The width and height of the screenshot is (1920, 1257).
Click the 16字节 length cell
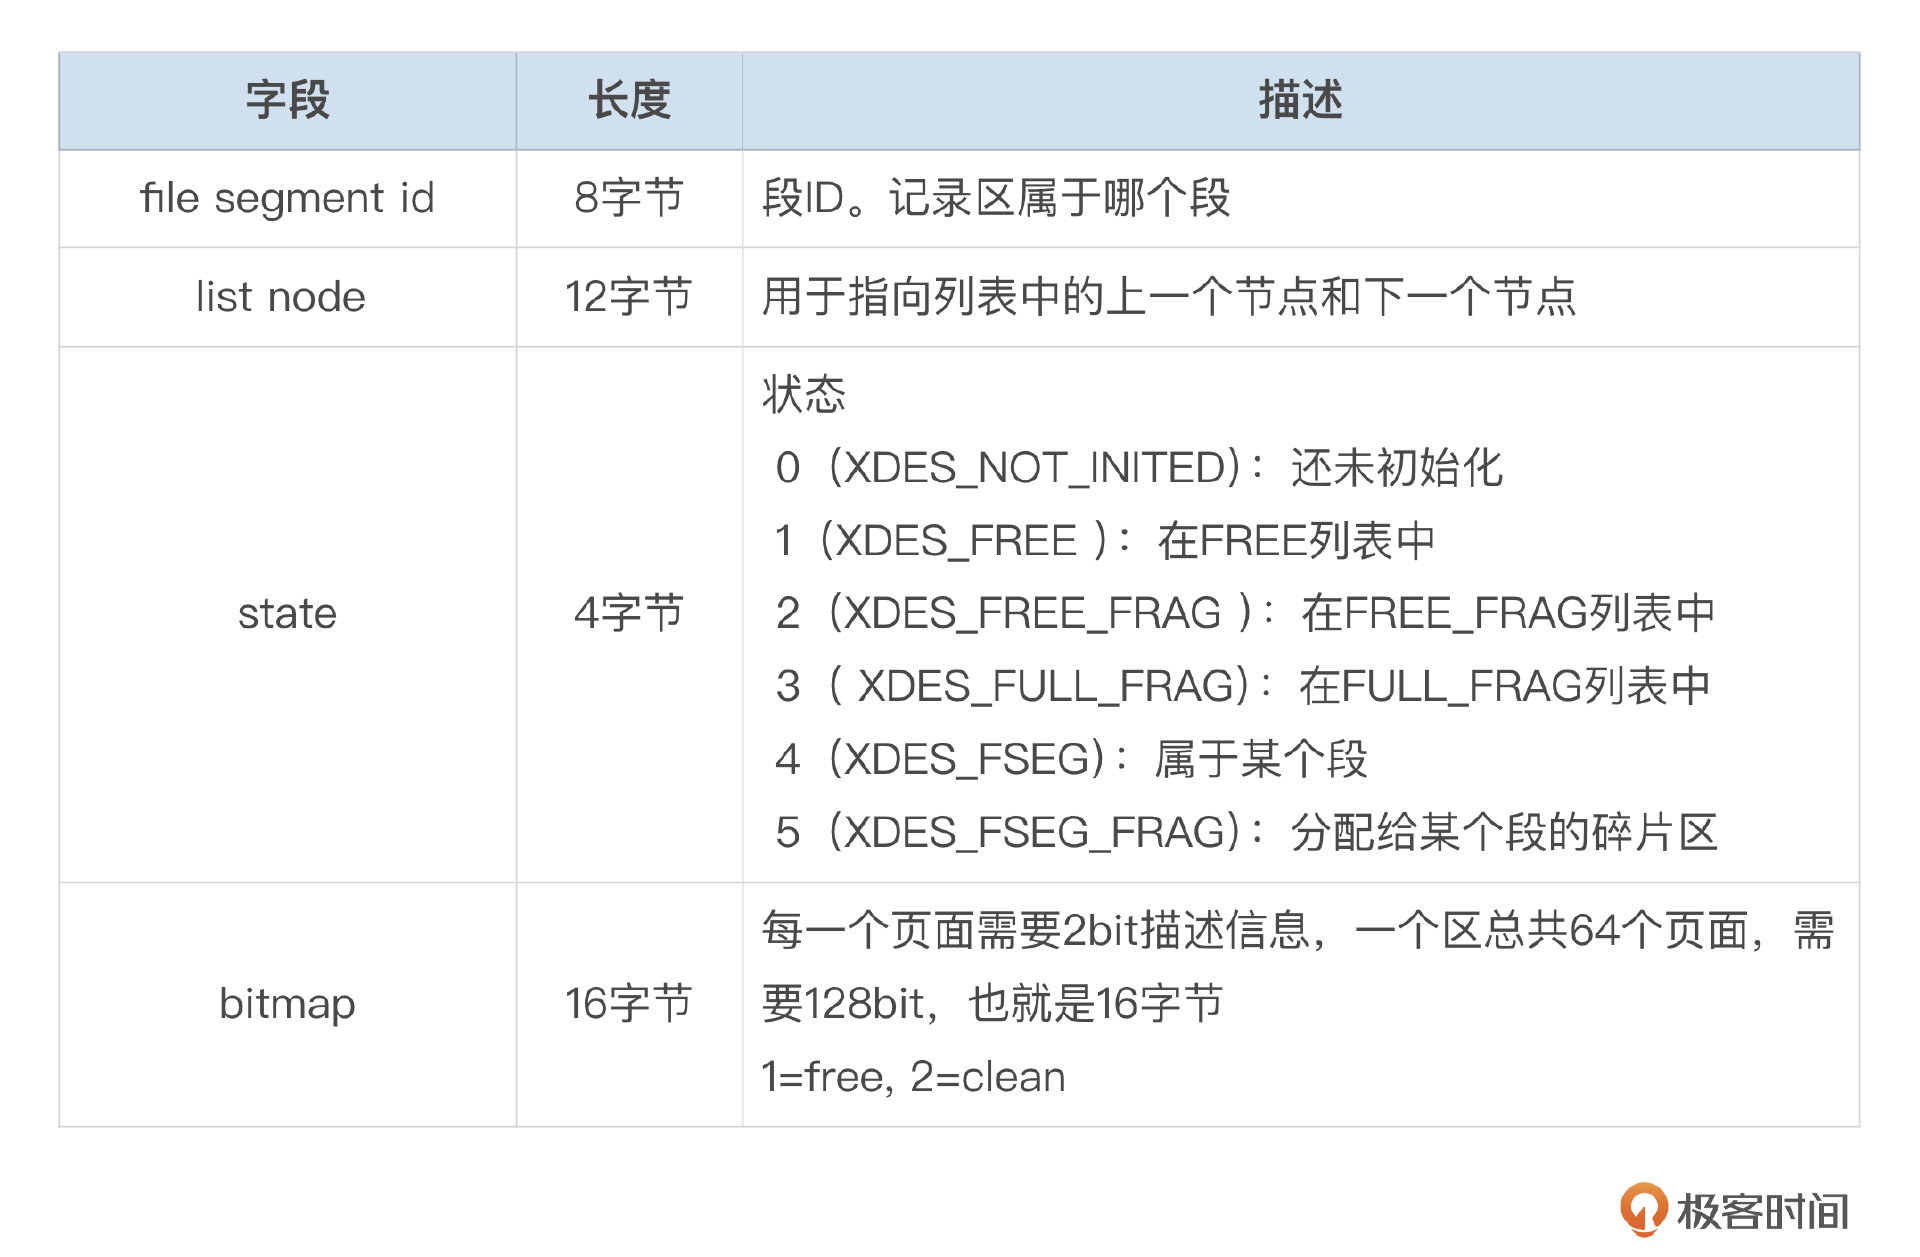coord(629,1004)
